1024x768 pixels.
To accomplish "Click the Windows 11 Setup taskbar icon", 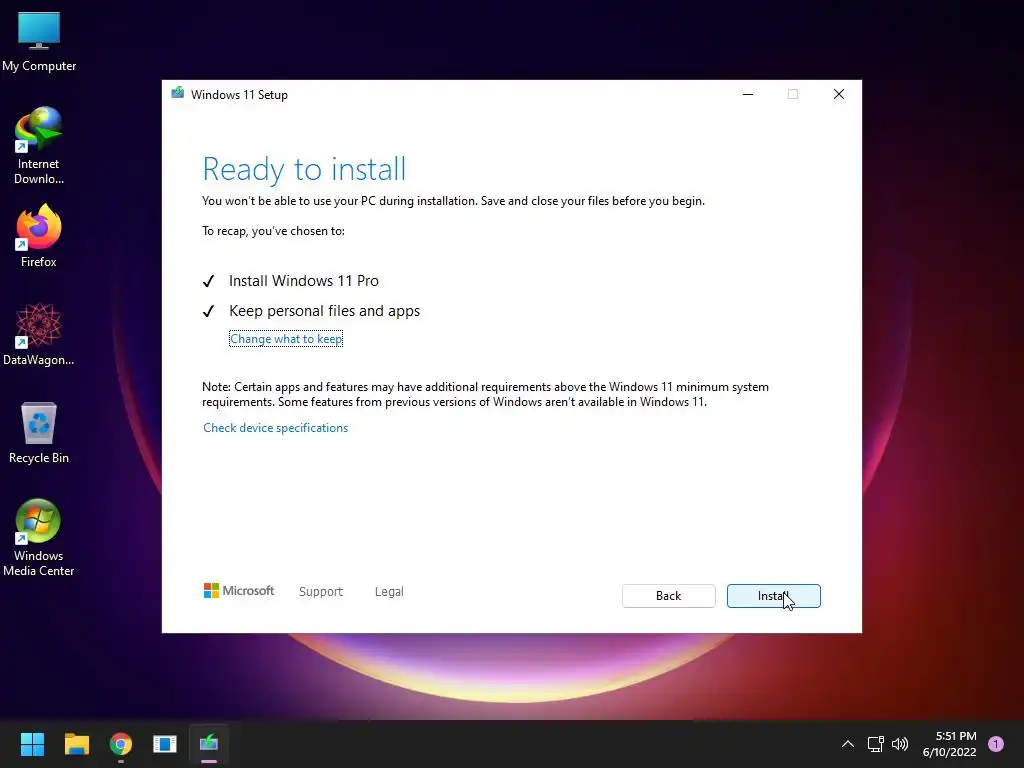I will [x=209, y=744].
